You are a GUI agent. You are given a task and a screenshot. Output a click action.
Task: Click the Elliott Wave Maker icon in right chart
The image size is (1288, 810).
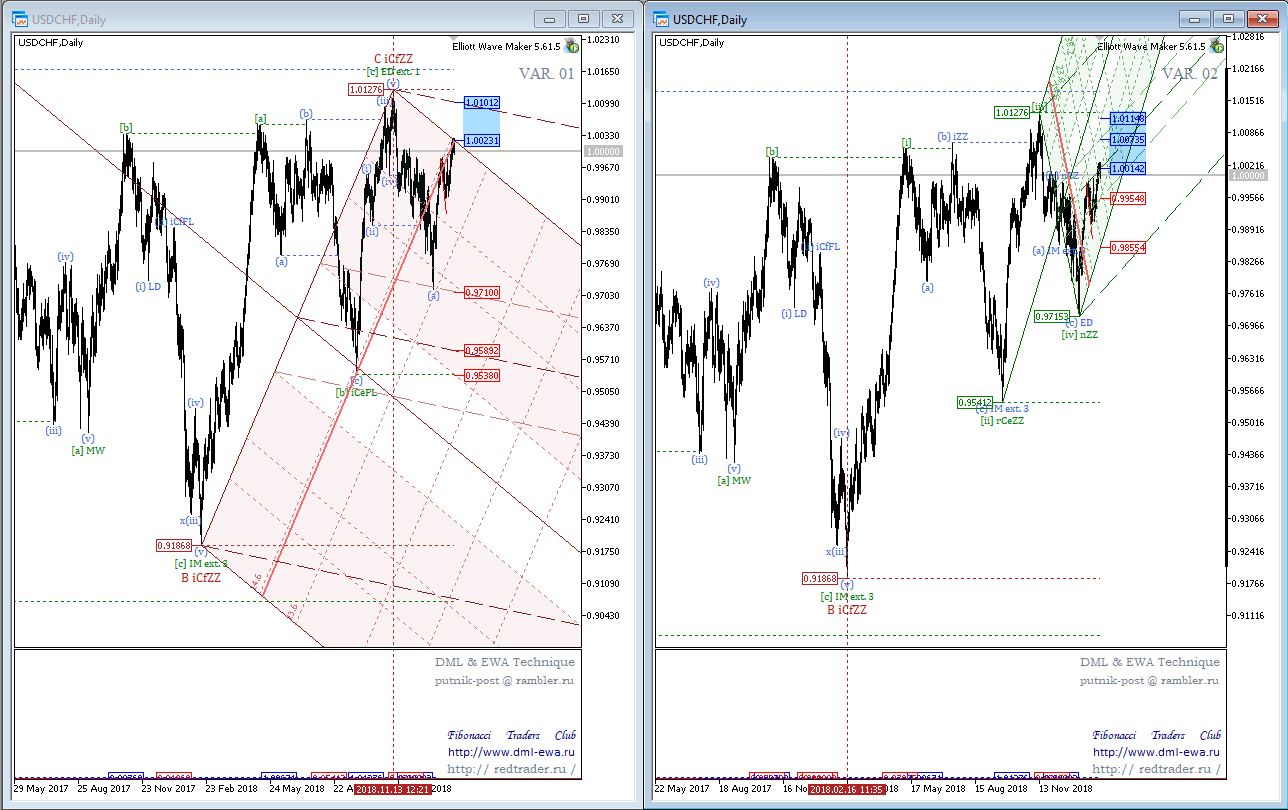click(1216, 45)
